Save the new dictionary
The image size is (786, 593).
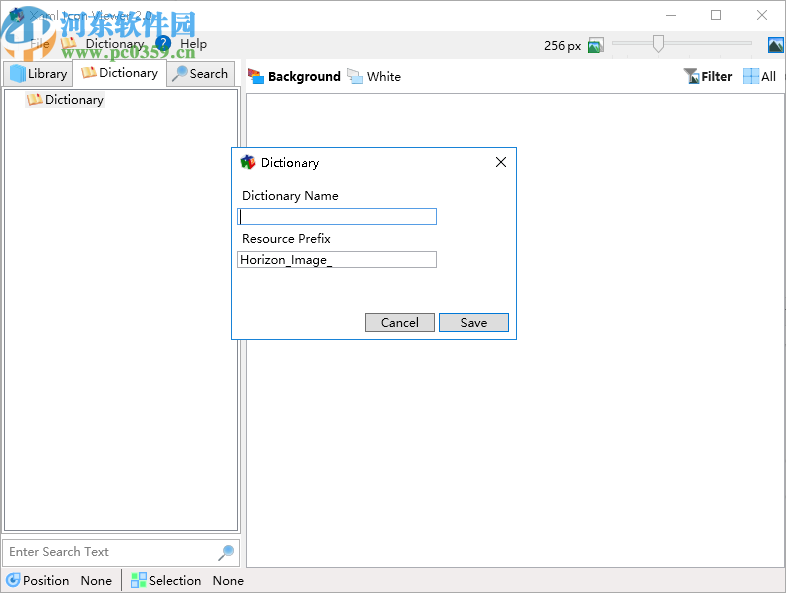pyautogui.click(x=474, y=322)
